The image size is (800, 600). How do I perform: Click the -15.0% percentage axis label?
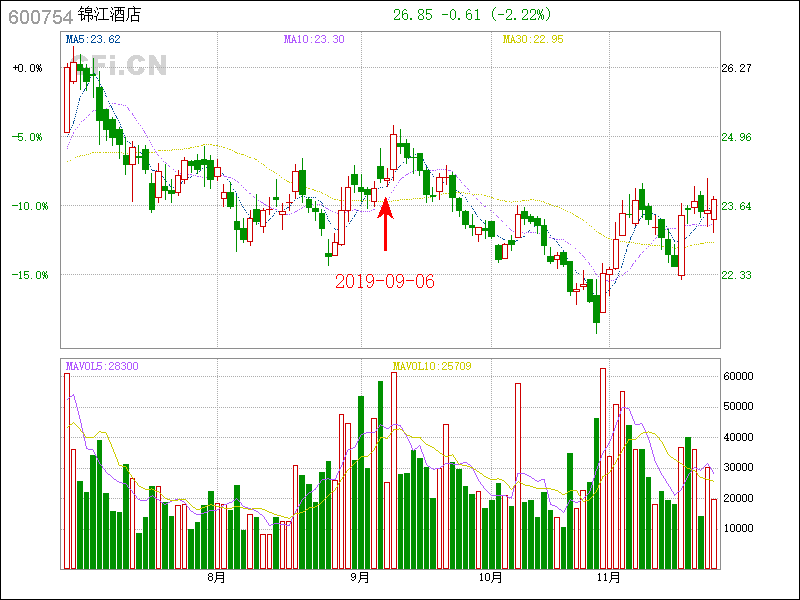(27, 275)
